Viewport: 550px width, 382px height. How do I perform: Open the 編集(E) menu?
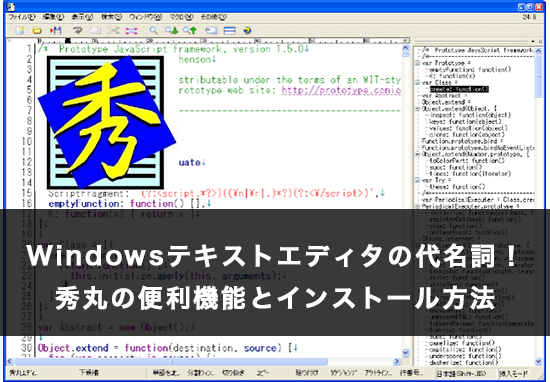click(x=53, y=17)
